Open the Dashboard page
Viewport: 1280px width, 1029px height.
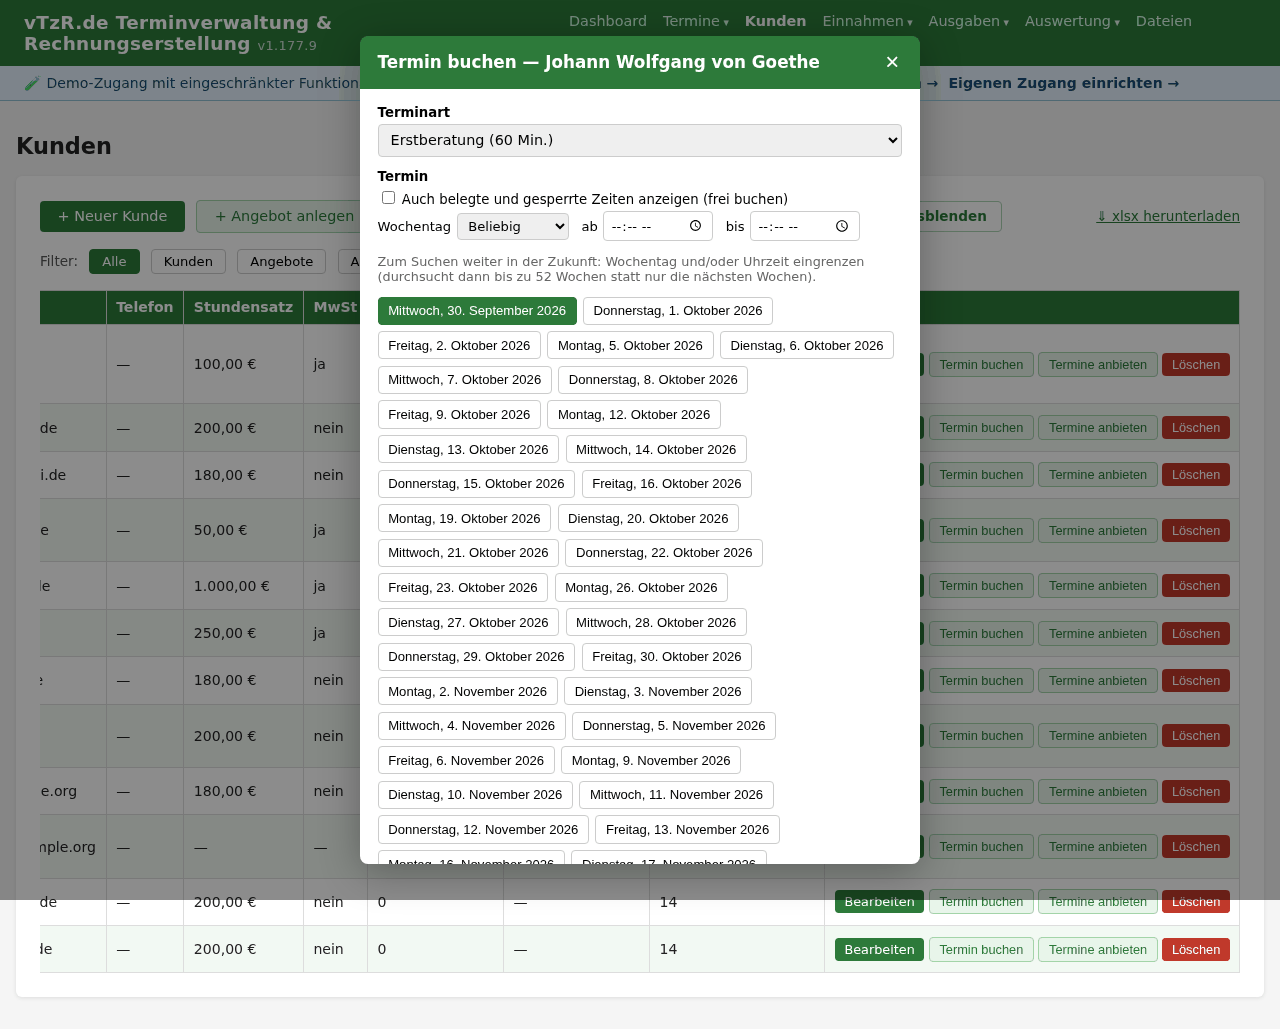608,21
